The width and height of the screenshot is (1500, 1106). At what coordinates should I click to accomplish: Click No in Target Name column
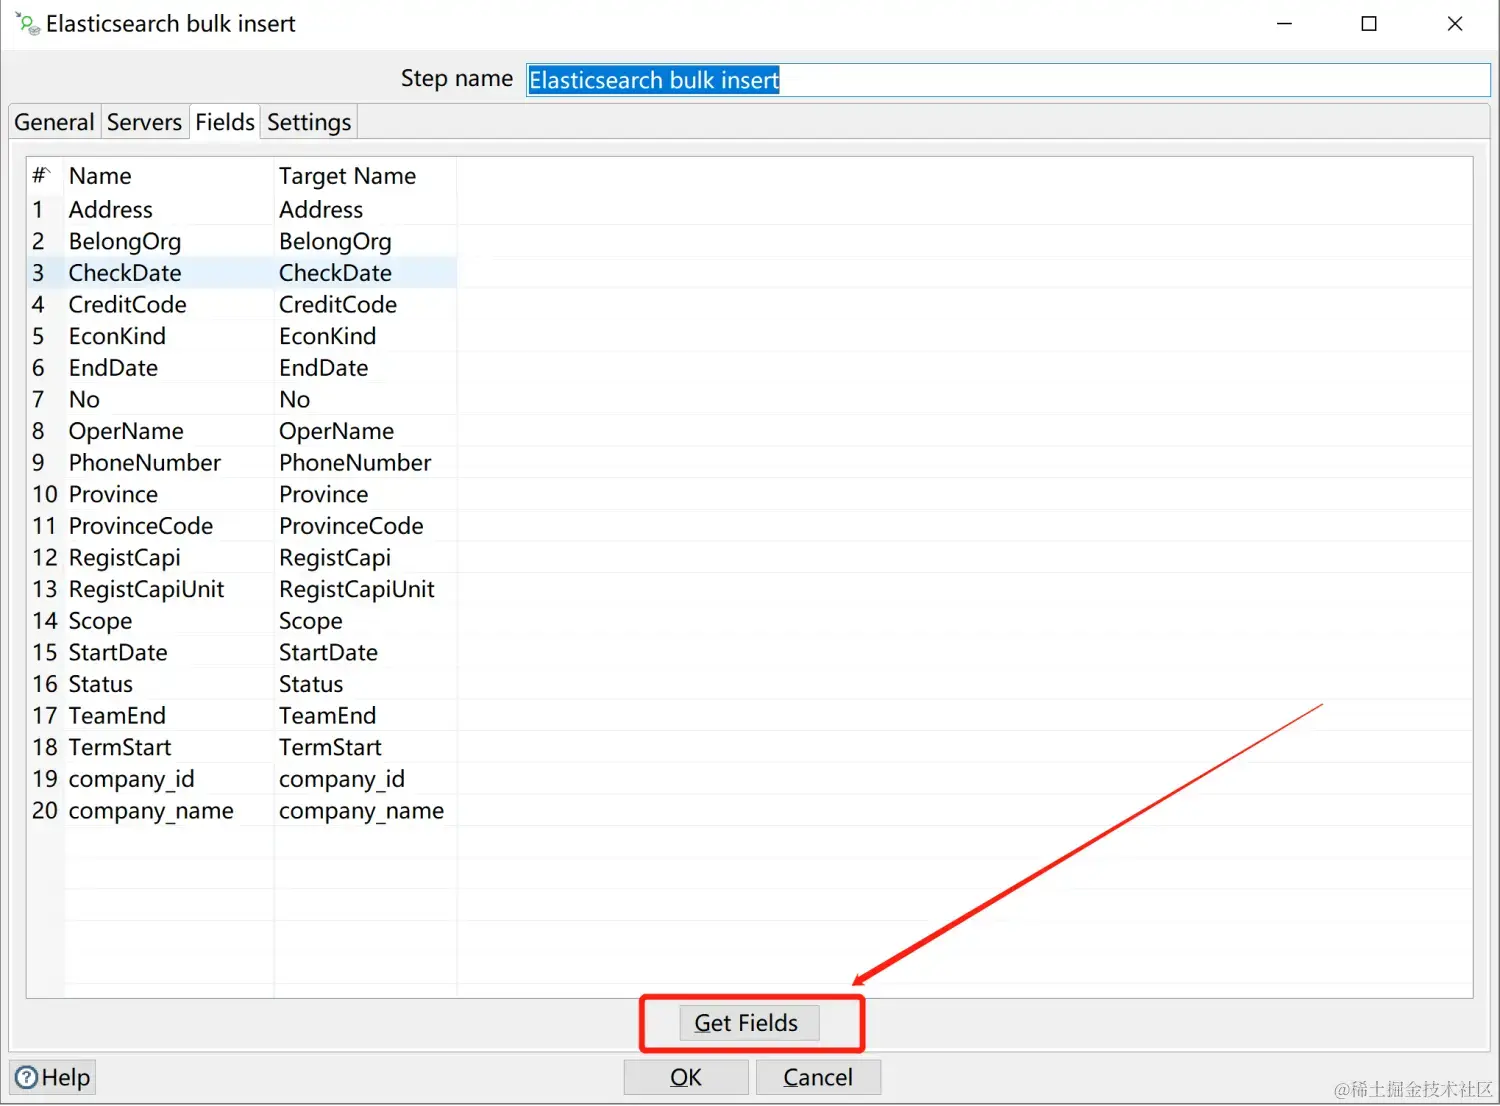365,400
